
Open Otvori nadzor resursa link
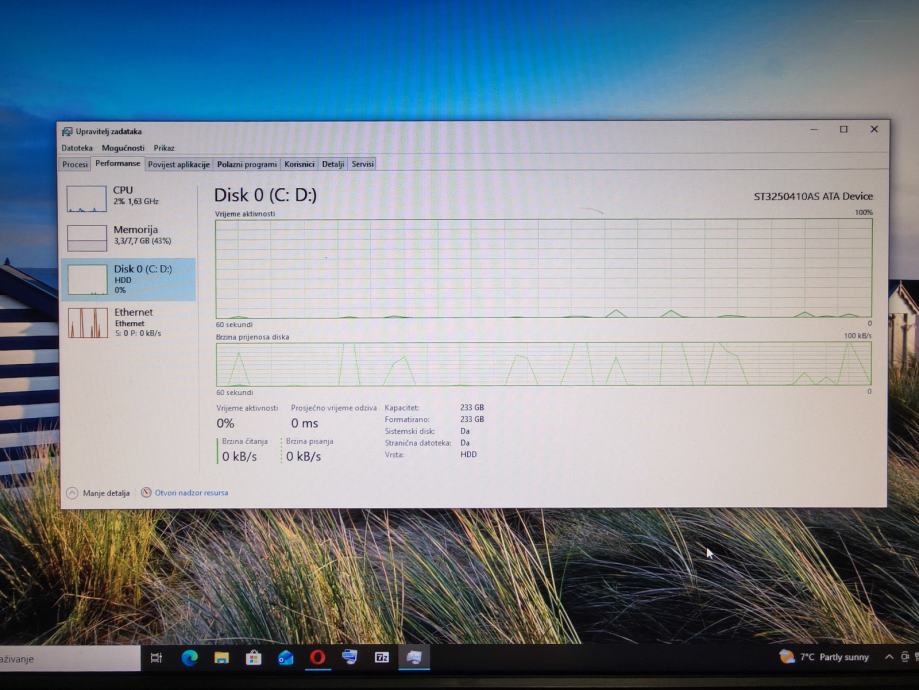(x=185, y=492)
